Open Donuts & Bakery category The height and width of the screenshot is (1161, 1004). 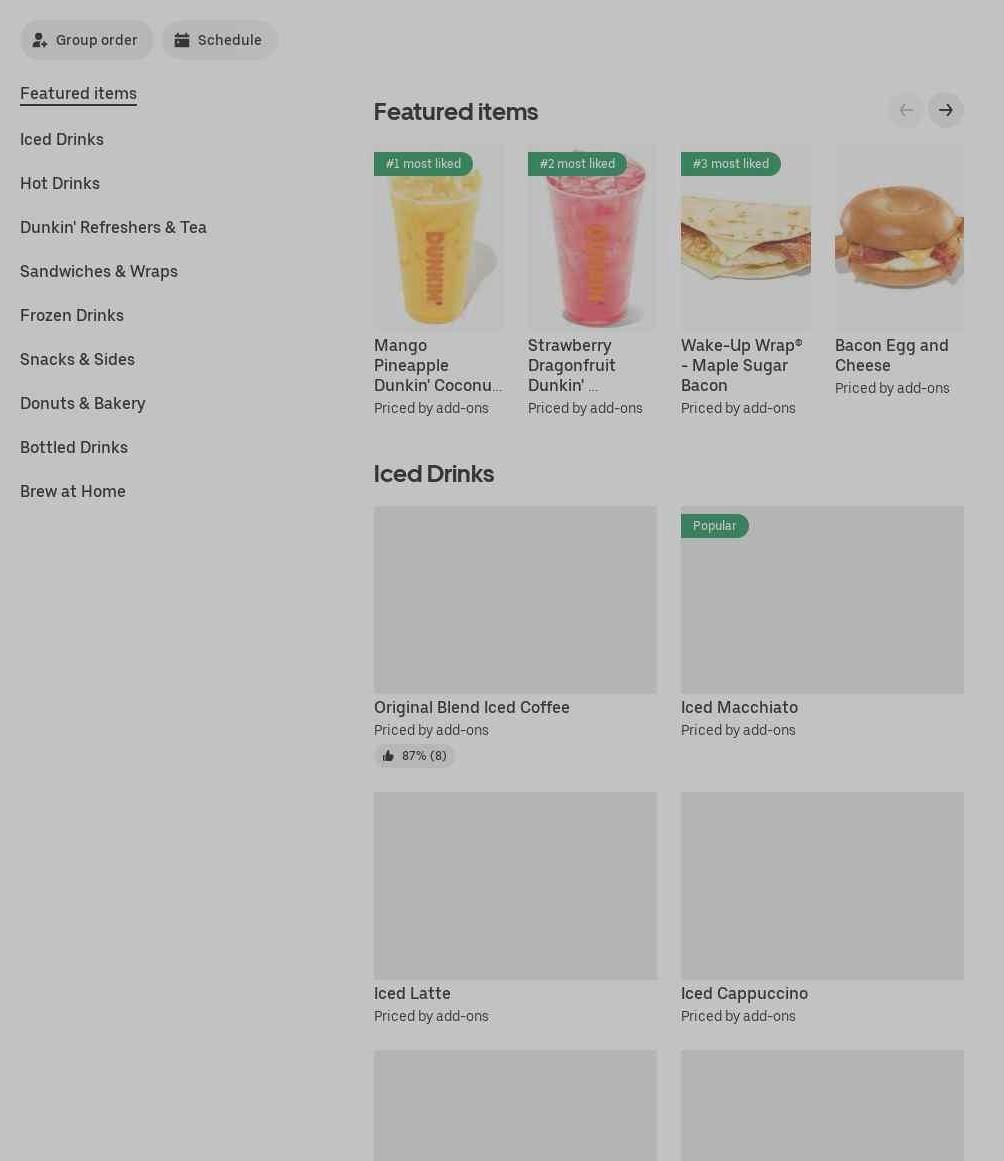(83, 404)
